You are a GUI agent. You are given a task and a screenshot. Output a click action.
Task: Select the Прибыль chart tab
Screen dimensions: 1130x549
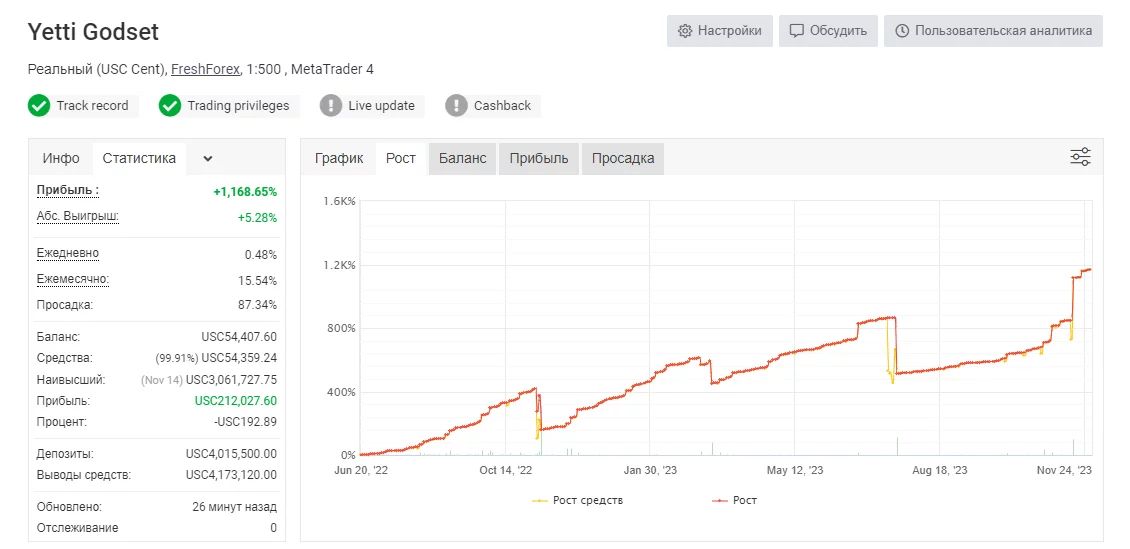[539, 159]
